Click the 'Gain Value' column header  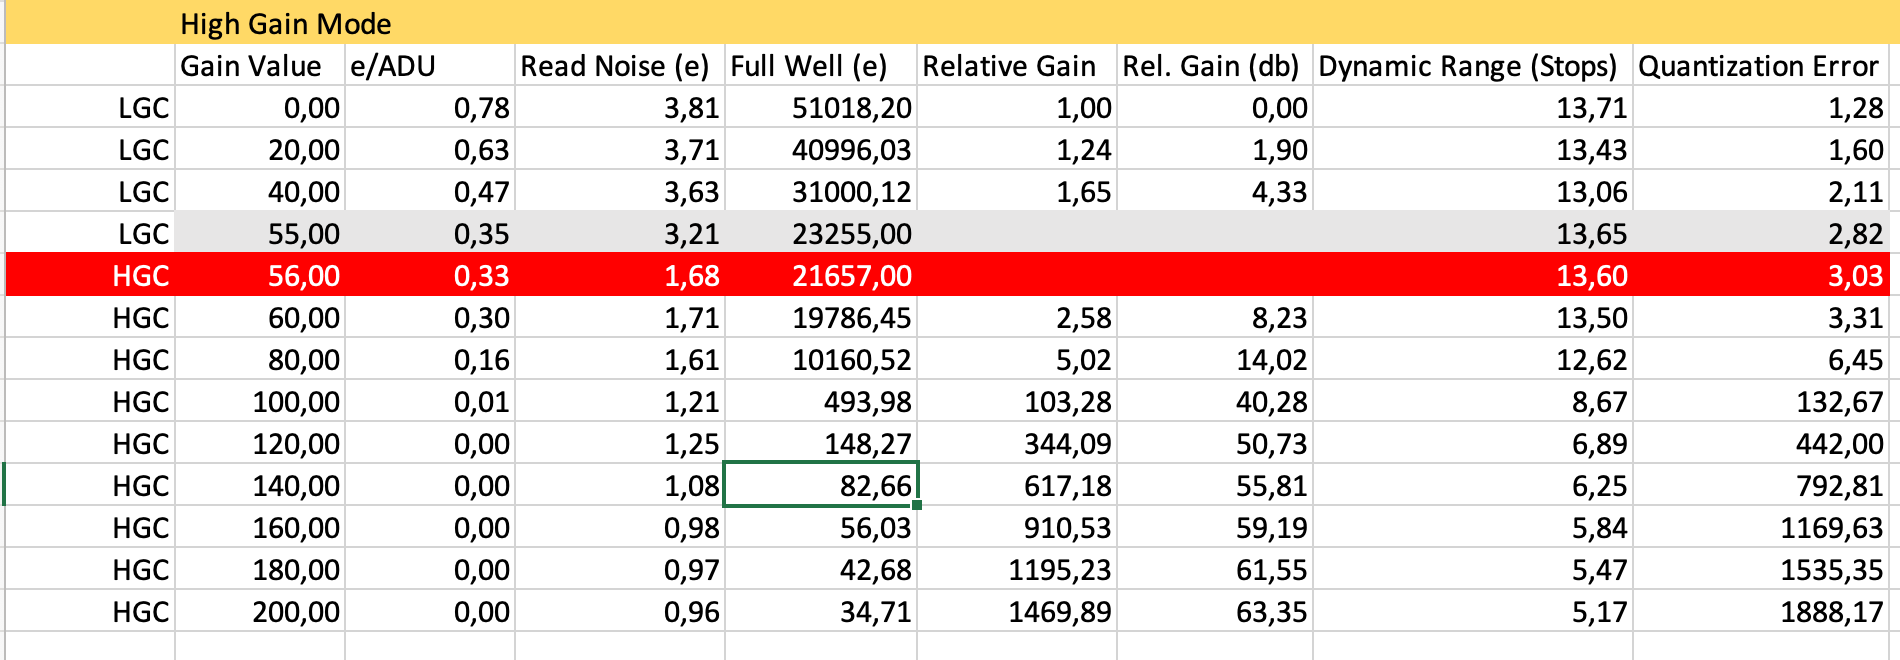click(x=260, y=65)
